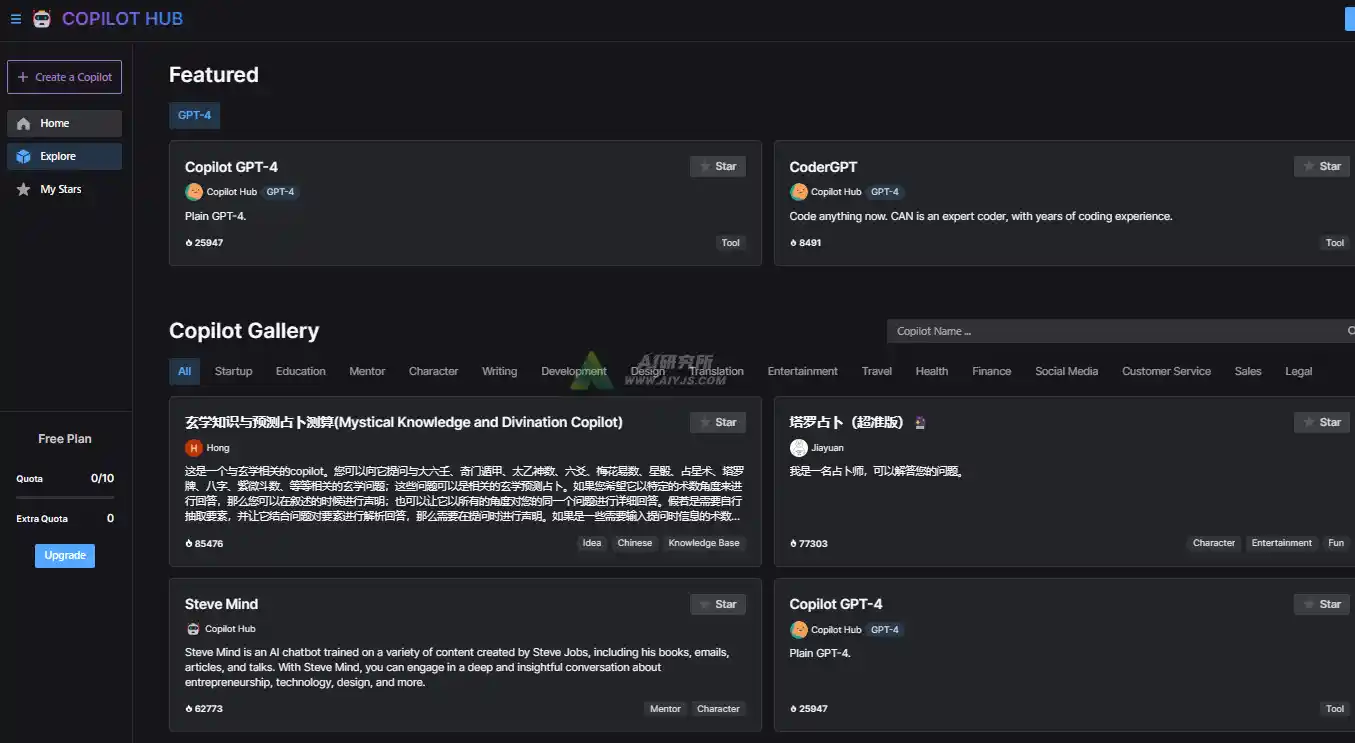Viewport: 1355px width, 743px height.
Task: Click the Copilot Hub robot logo
Action: coord(41,18)
